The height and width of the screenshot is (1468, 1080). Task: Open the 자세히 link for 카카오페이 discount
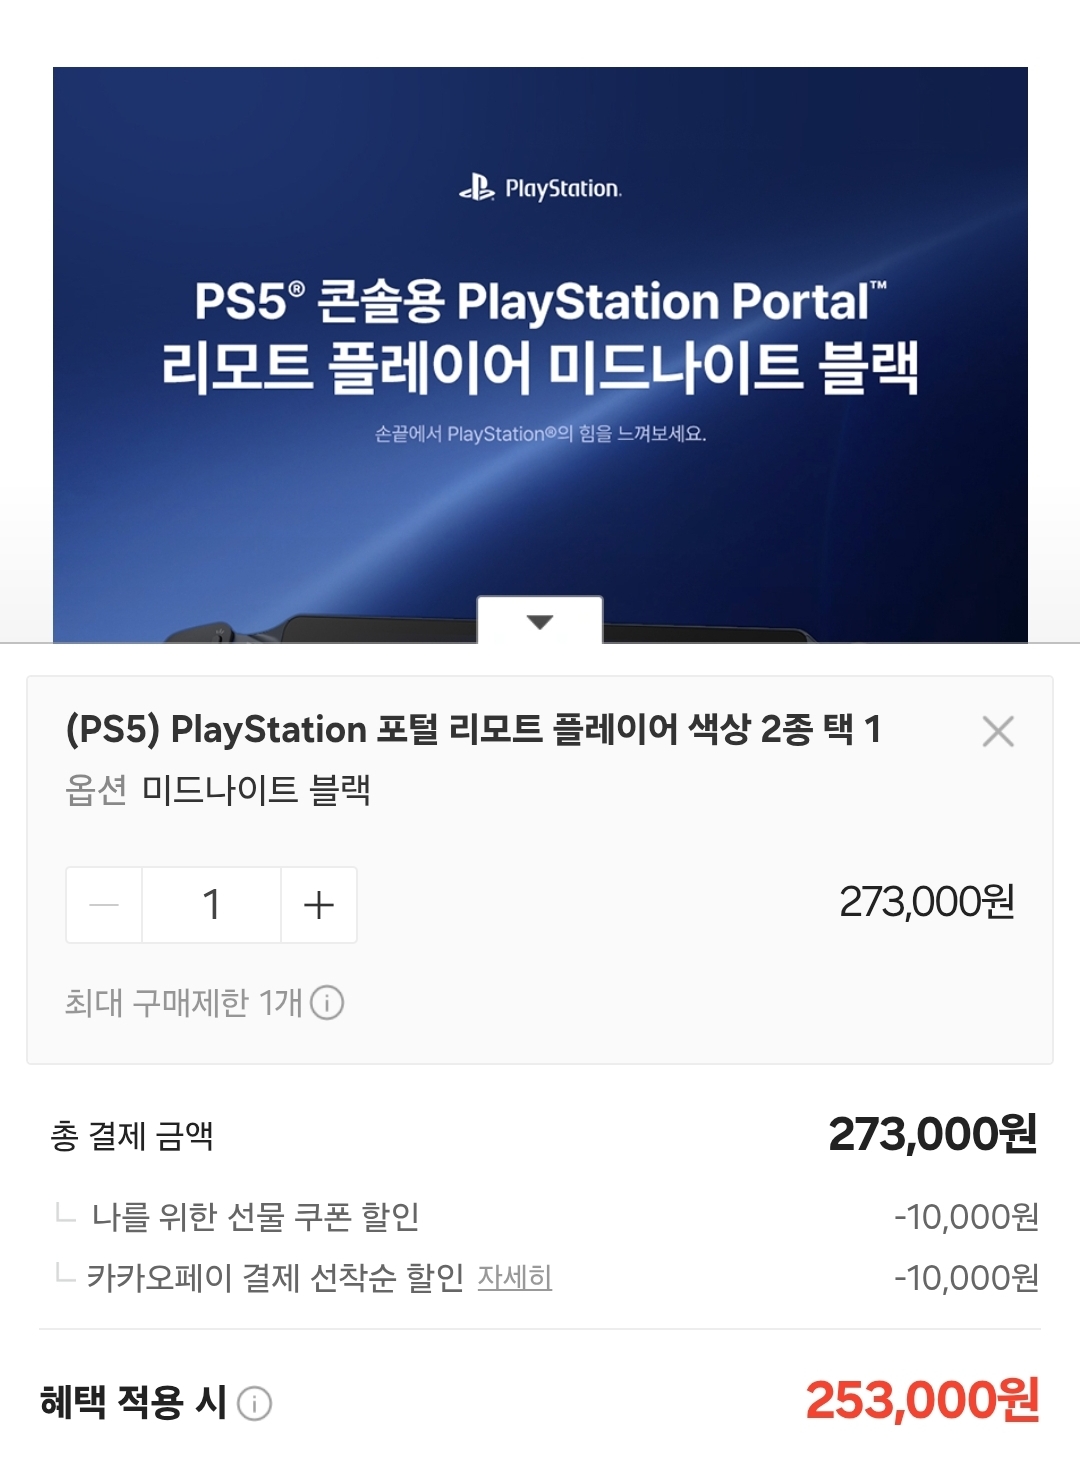tap(515, 1278)
